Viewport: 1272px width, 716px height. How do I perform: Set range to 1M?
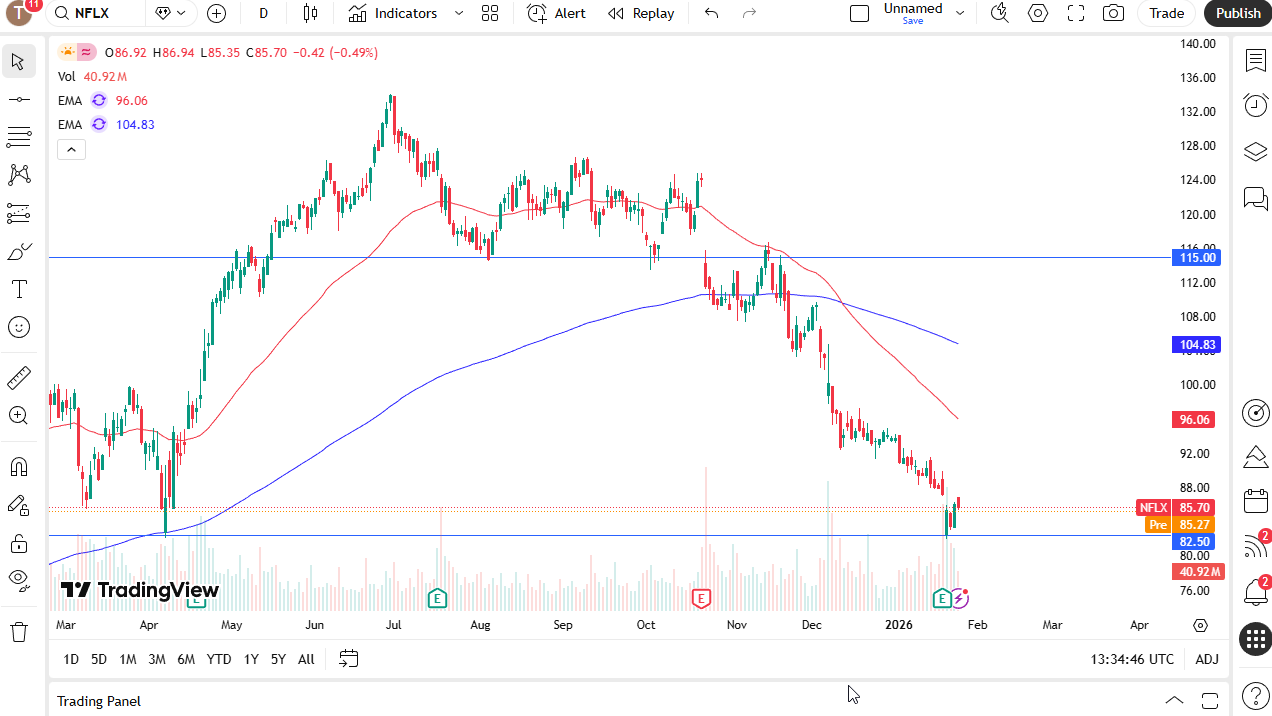click(128, 659)
